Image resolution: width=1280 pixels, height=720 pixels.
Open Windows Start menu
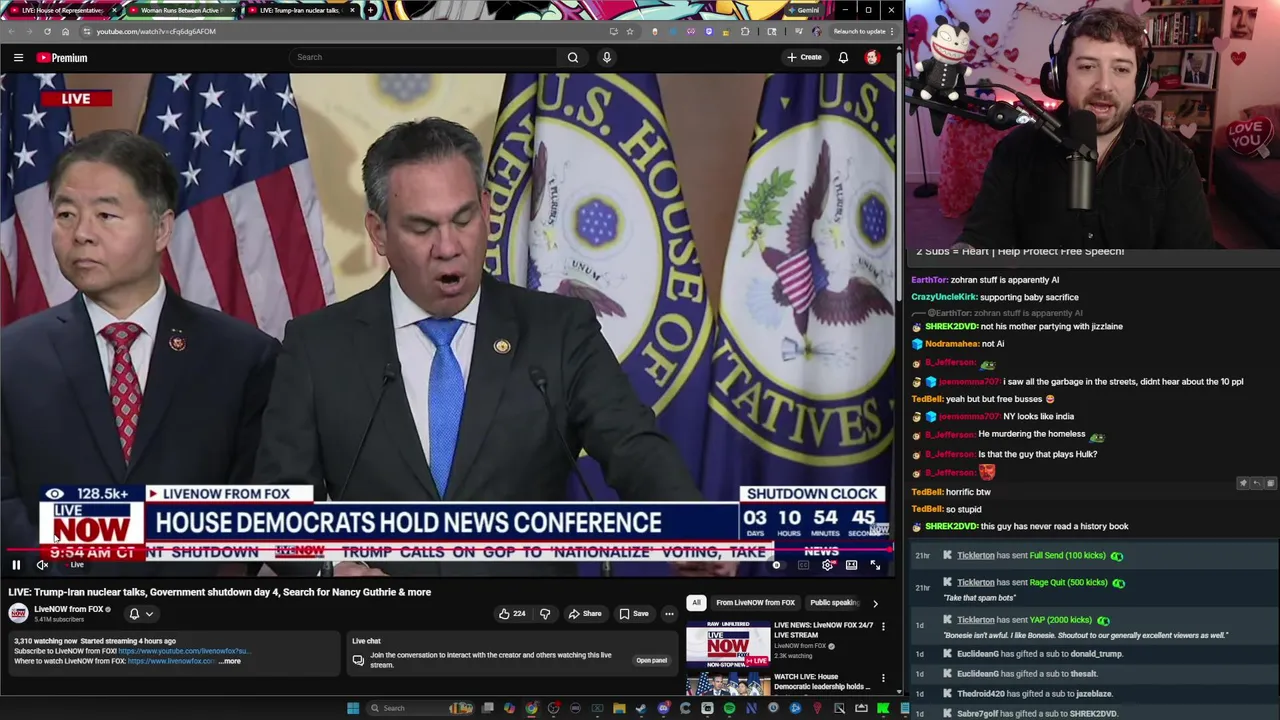click(352, 708)
